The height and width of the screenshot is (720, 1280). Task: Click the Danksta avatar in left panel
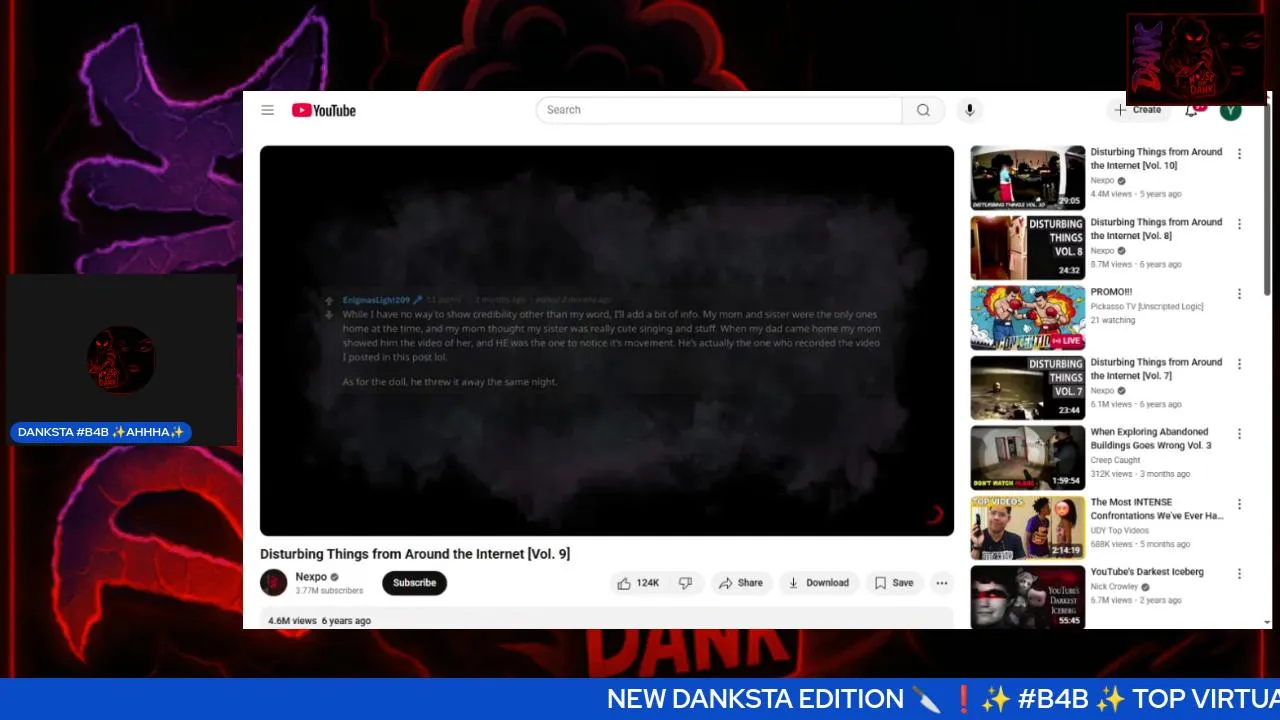pyautogui.click(x=120, y=359)
